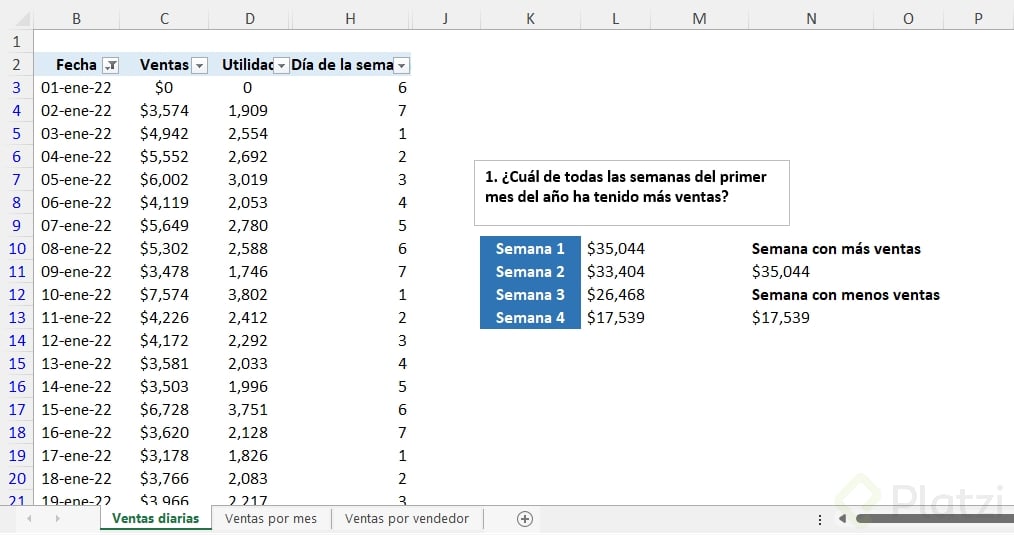Switch to the Ventas por mes sheet tab
The width and height of the screenshot is (1014, 535).
[271, 519]
